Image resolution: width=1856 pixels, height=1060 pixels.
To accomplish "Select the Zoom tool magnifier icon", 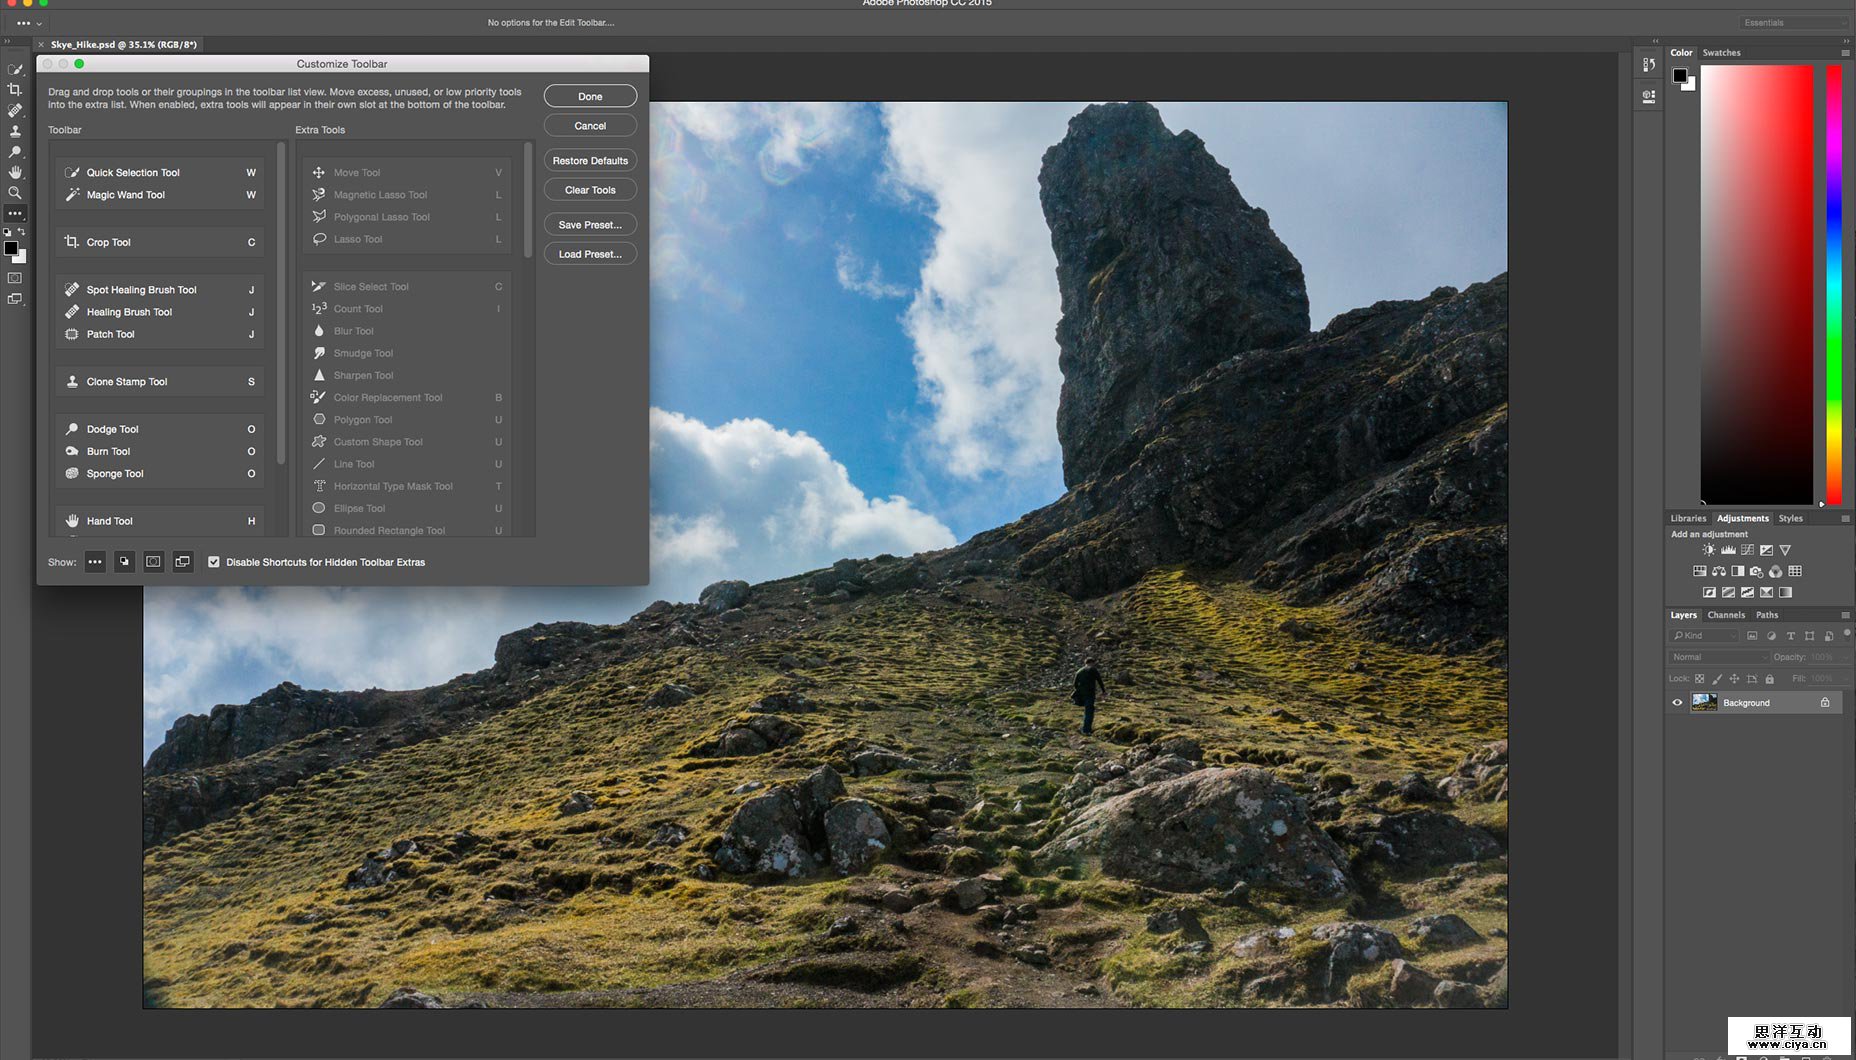I will point(15,193).
